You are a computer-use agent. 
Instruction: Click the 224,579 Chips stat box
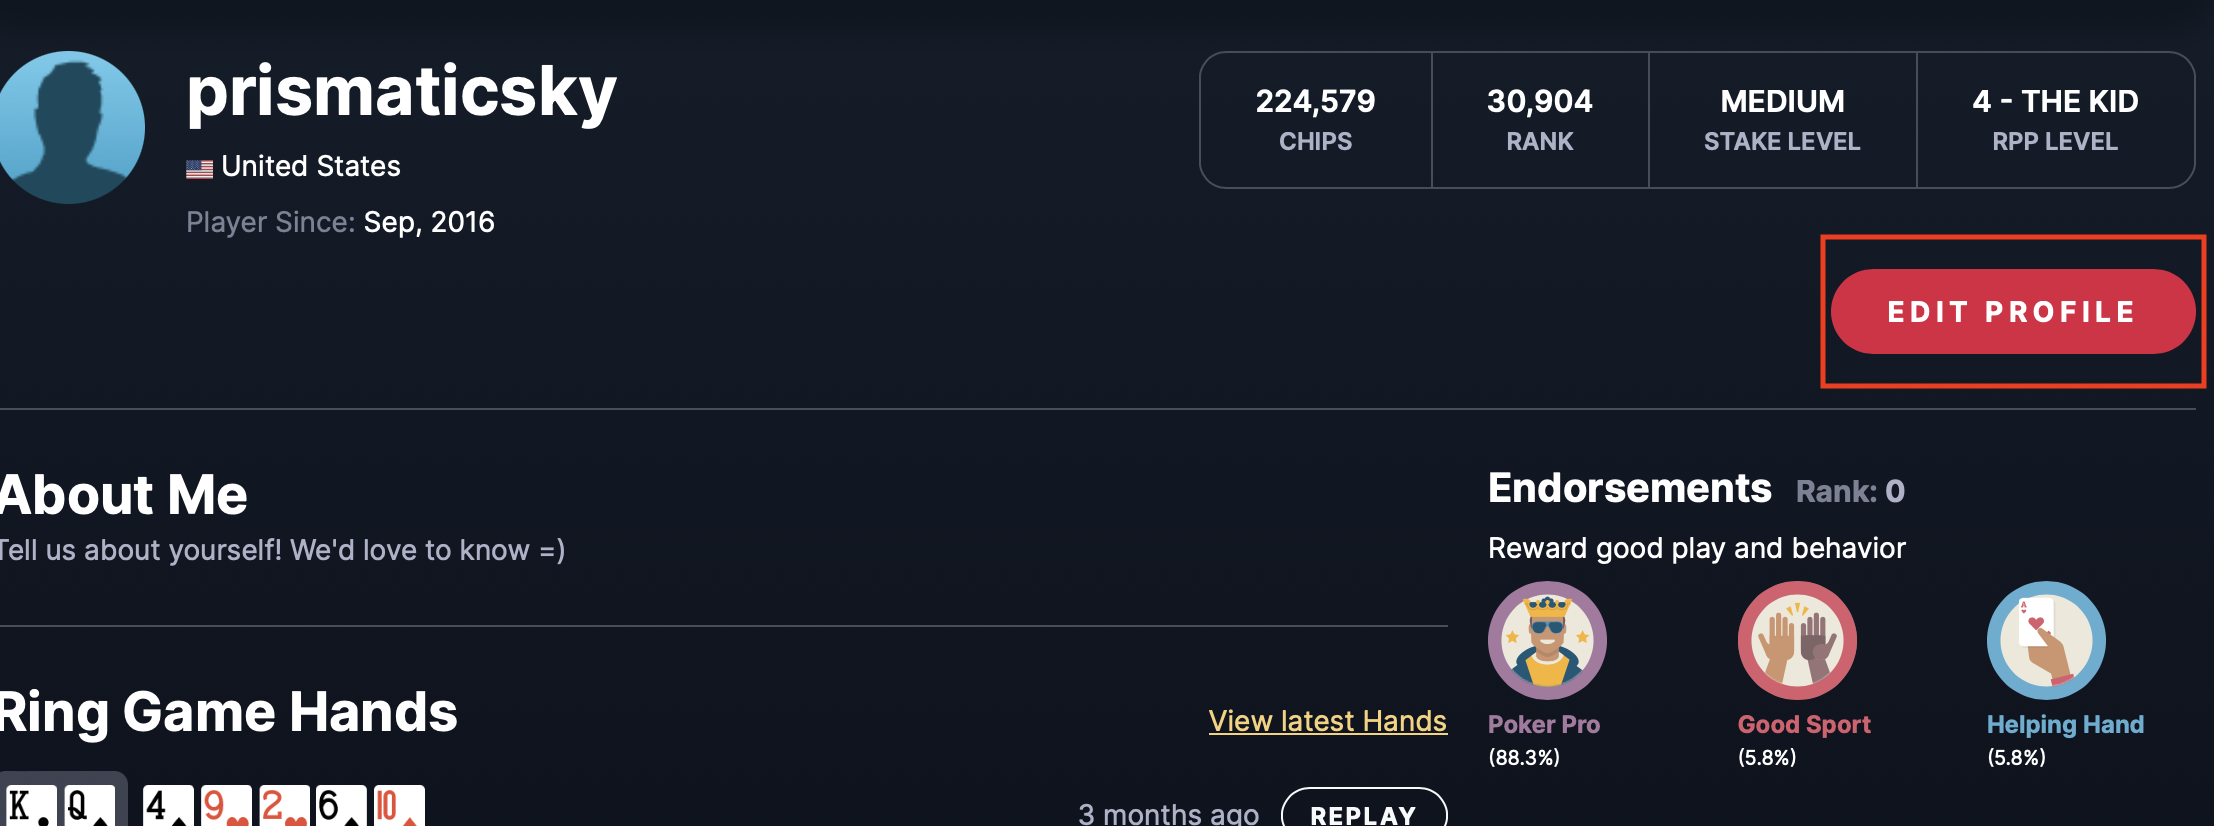click(x=1316, y=120)
